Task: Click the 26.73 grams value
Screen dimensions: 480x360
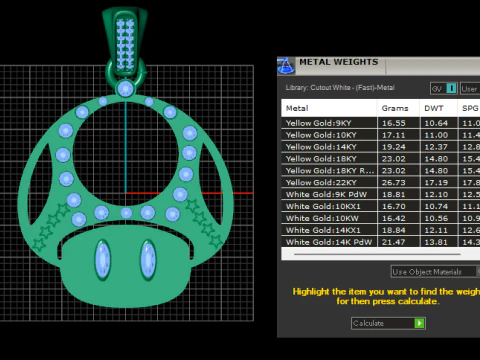Action: point(394,183)
